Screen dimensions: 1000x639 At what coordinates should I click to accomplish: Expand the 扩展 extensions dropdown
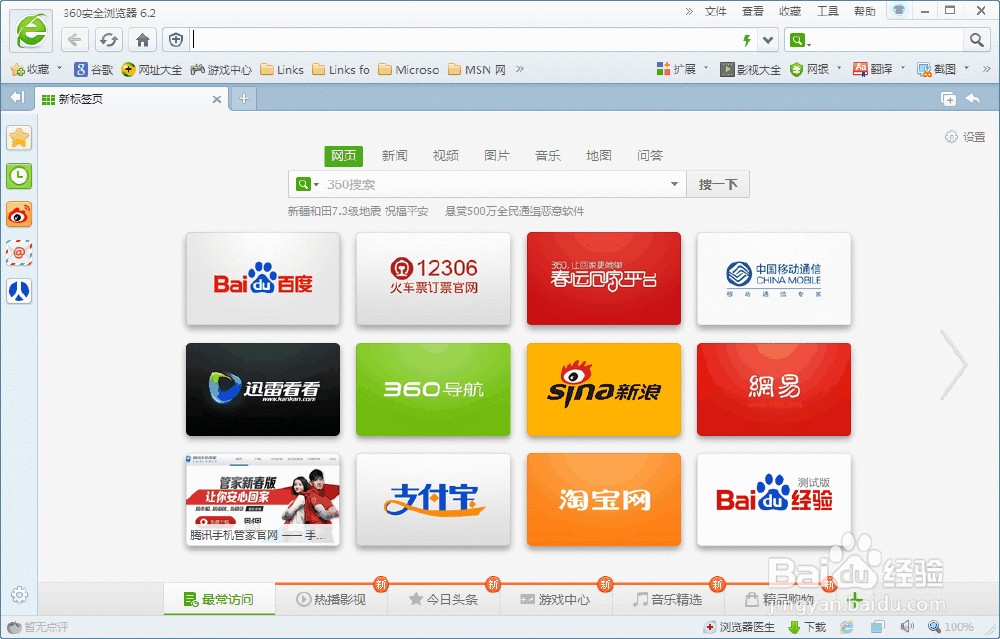[x=707, y=68]
